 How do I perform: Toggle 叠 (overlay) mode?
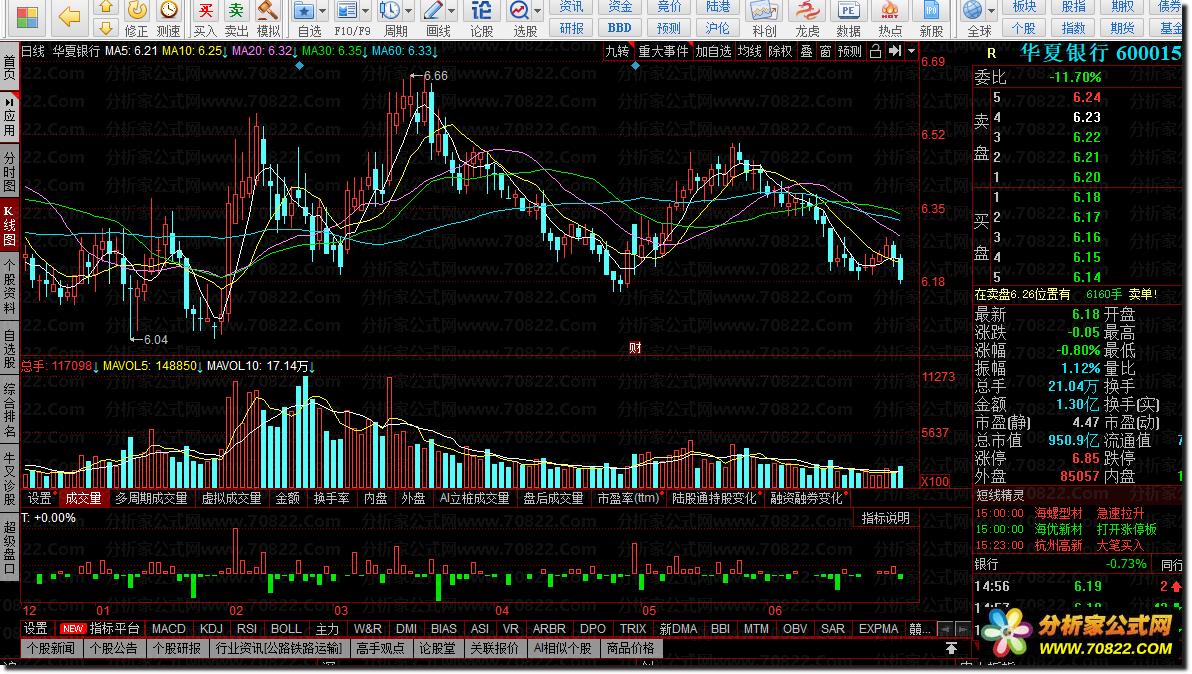pyautogui.click(x=807, y=51)
